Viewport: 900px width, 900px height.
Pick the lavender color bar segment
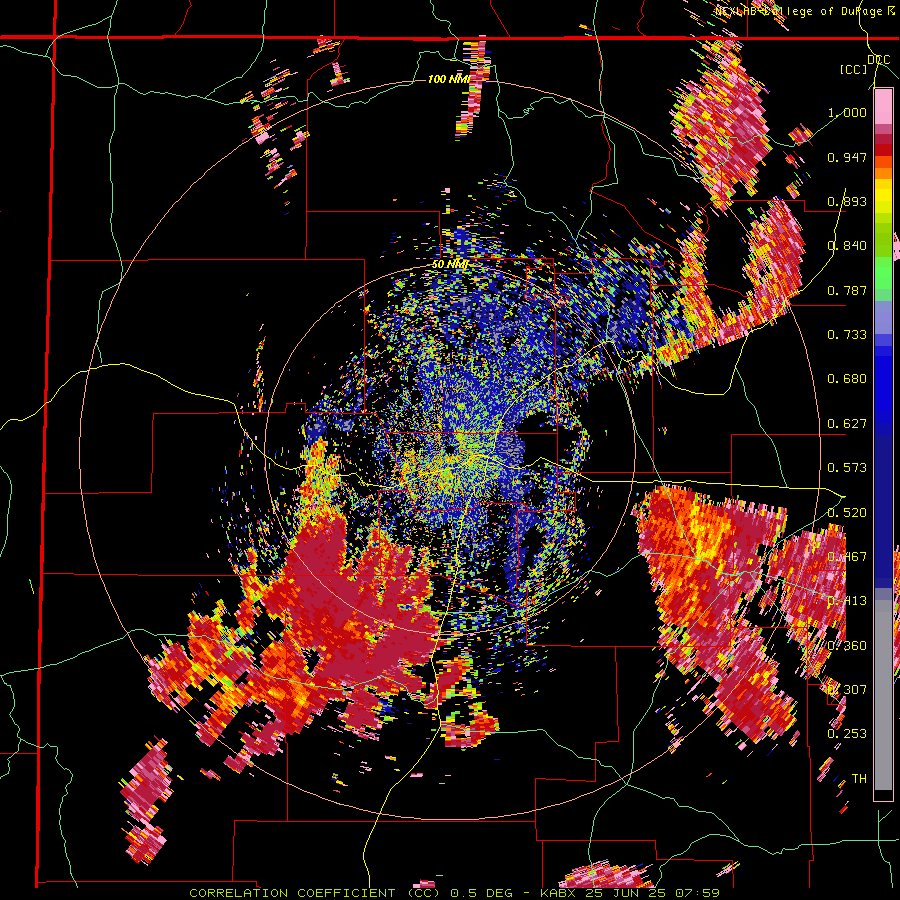coord(883,317)
